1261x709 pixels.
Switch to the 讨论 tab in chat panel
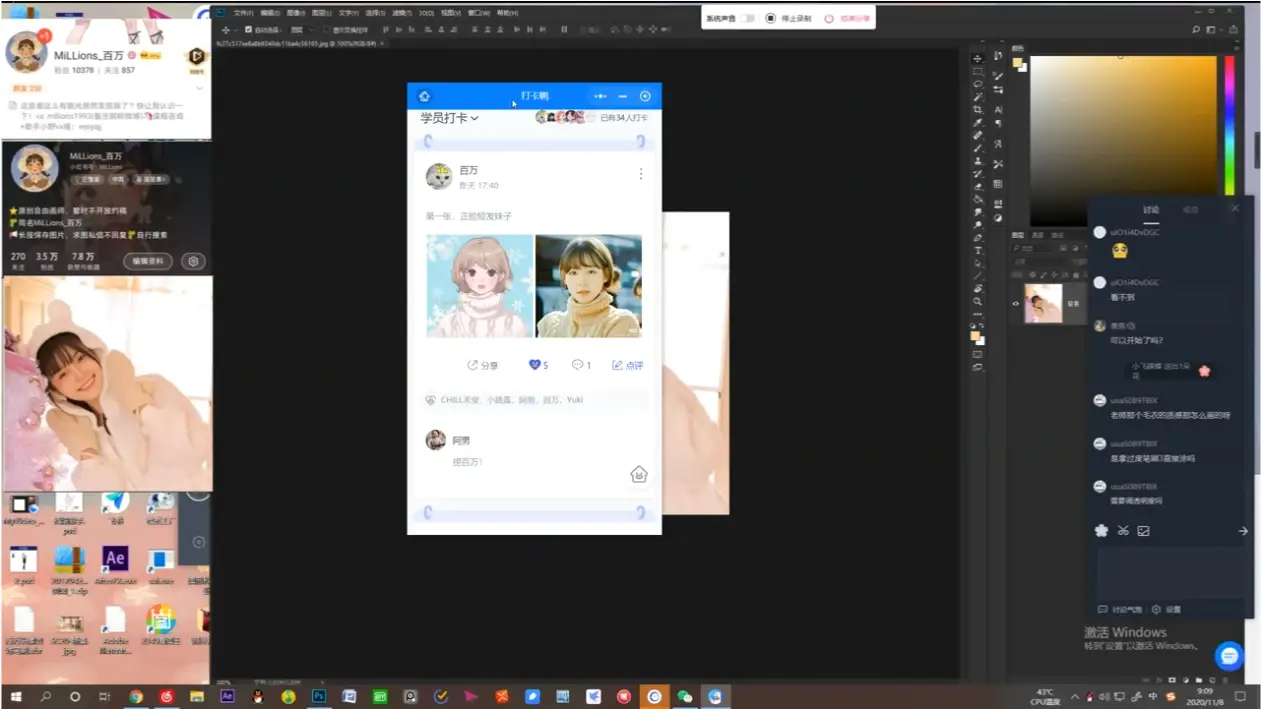pyautogui.click(x=1151, y=210)
